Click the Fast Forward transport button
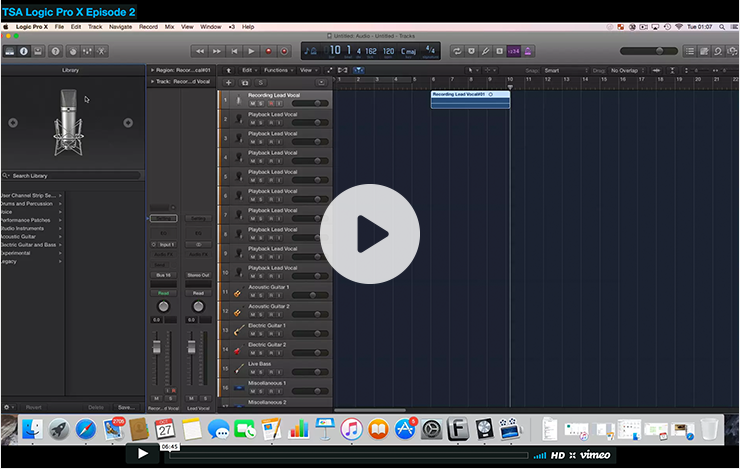Image resolution: width=740 pixels, height=470 pixels. click(x=217, y=51)
